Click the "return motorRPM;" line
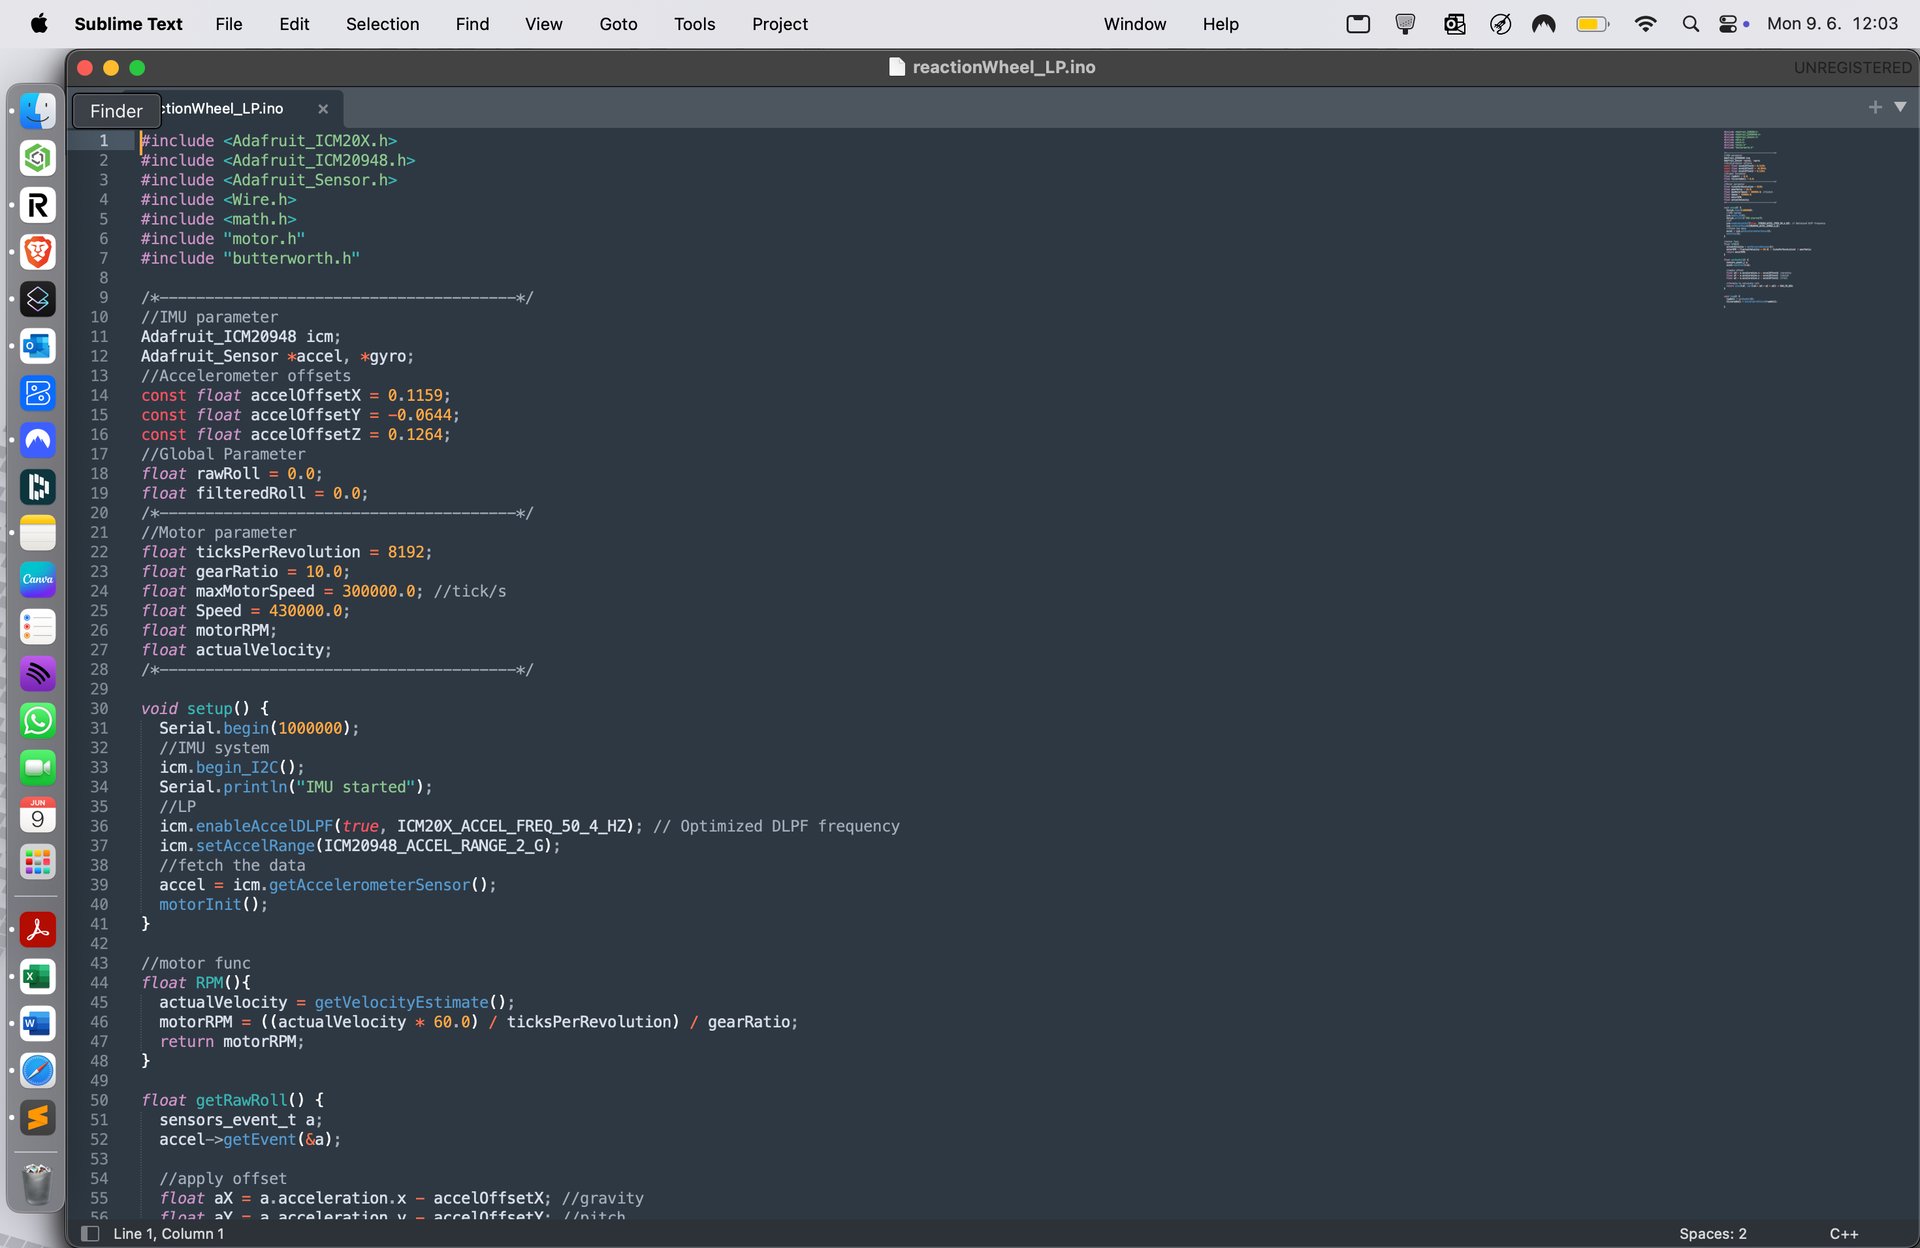This screenshot has width=1920, height=1248. tap(232, 1042)
